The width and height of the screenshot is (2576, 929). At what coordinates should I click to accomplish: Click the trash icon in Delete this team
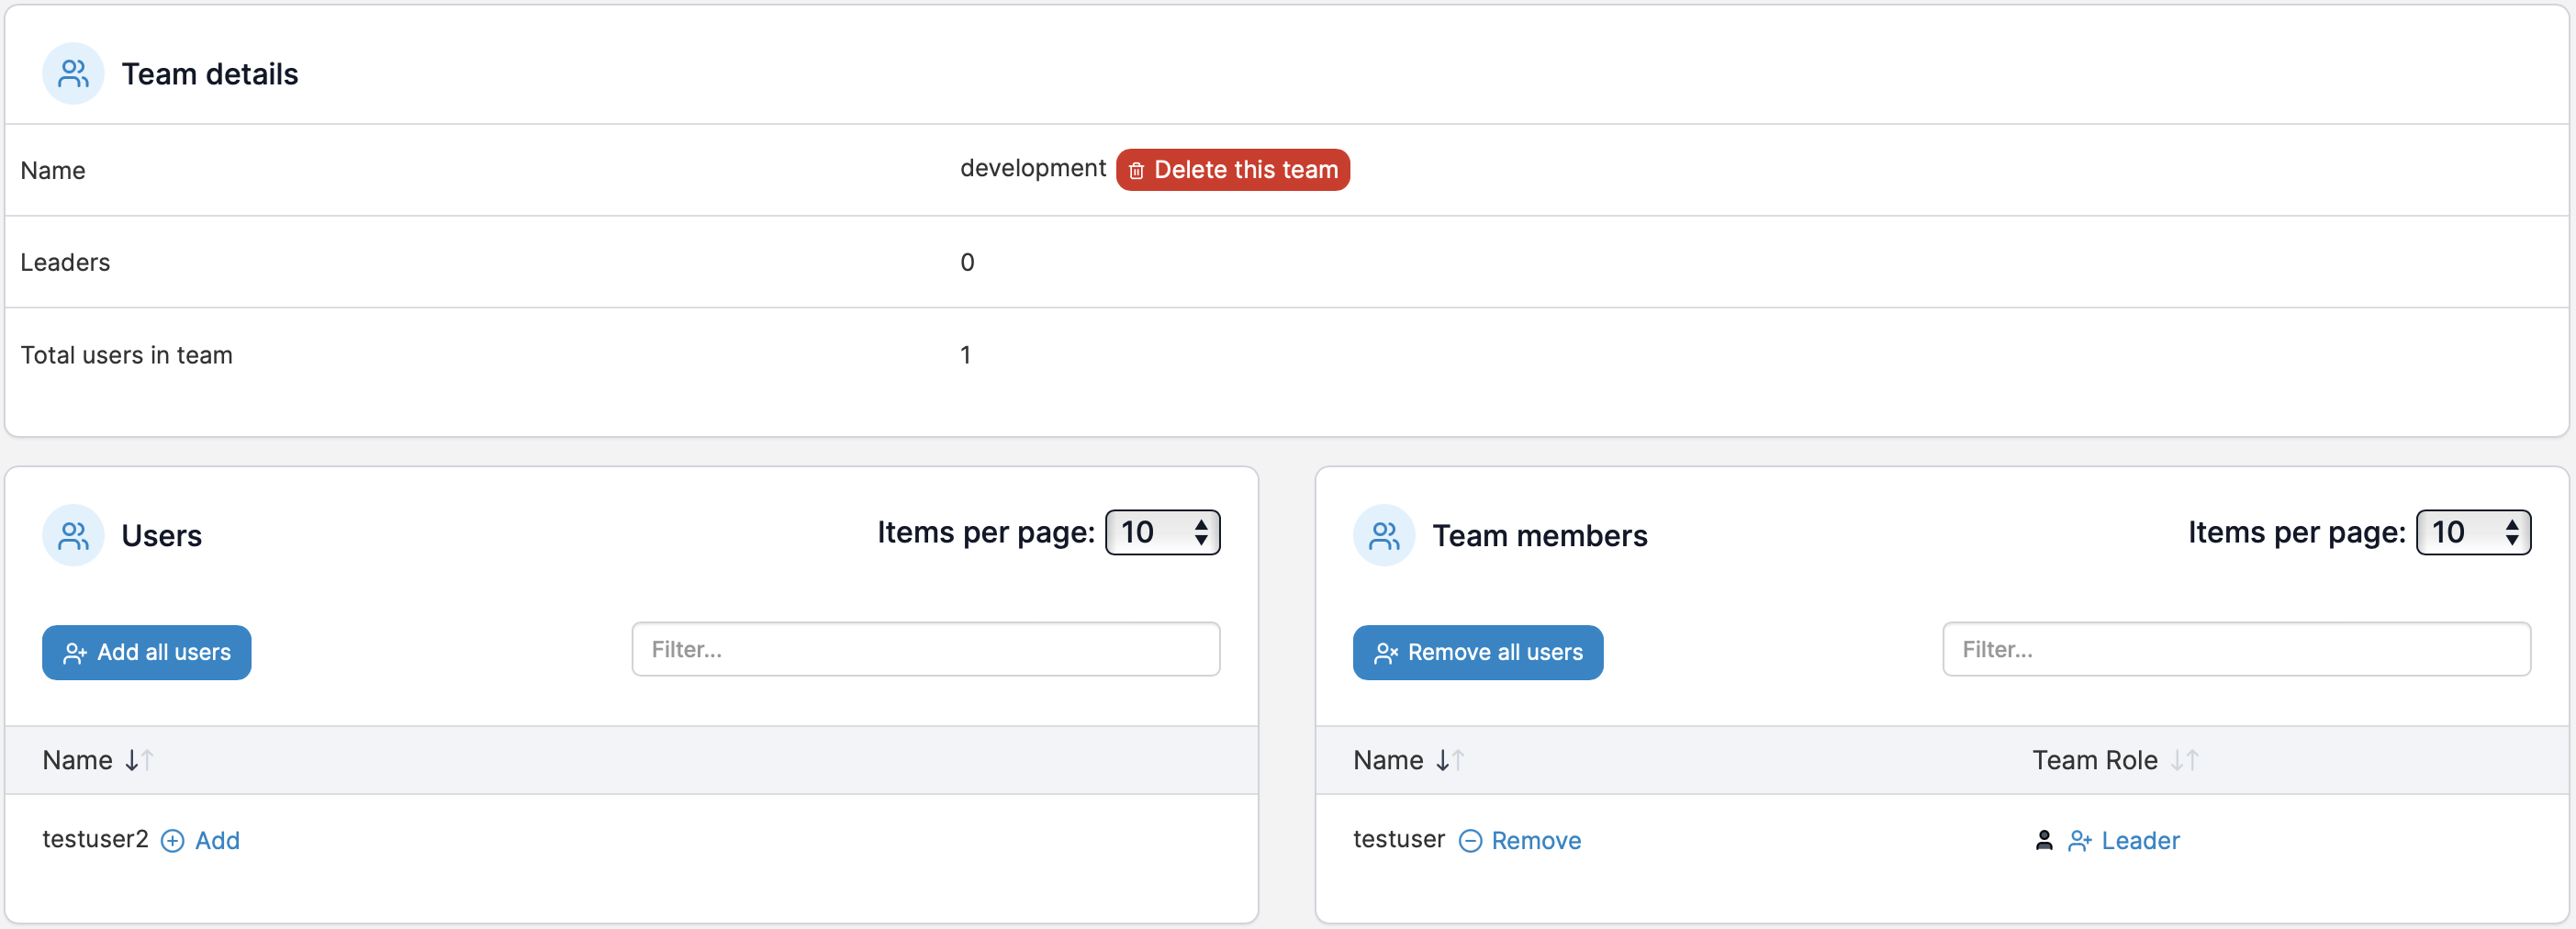tap(1136, 171)
